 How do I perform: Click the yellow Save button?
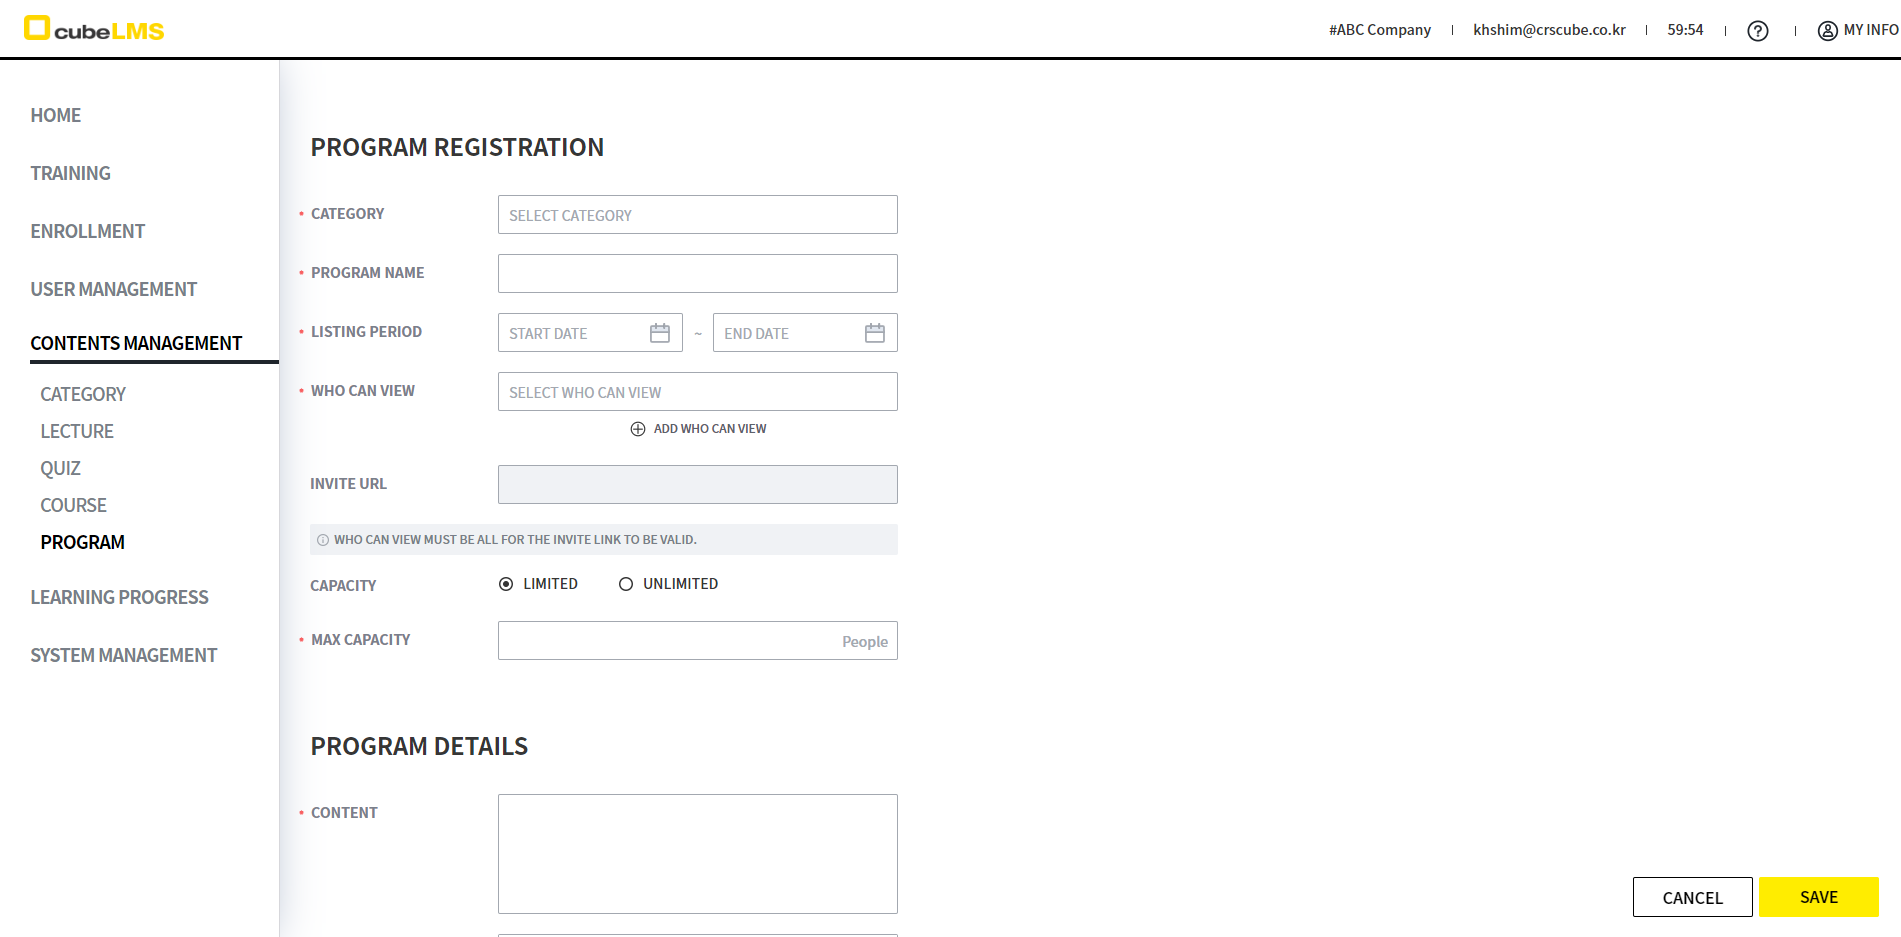[1818, 897]
